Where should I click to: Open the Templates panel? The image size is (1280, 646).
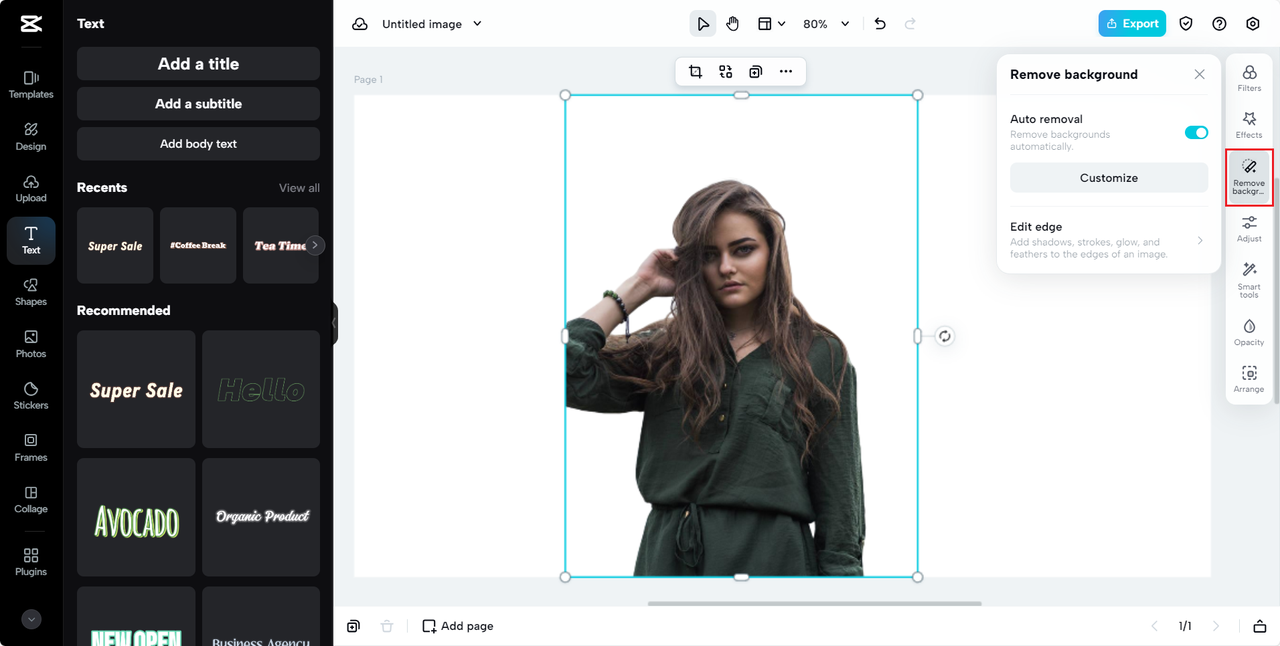pos(31,84)
